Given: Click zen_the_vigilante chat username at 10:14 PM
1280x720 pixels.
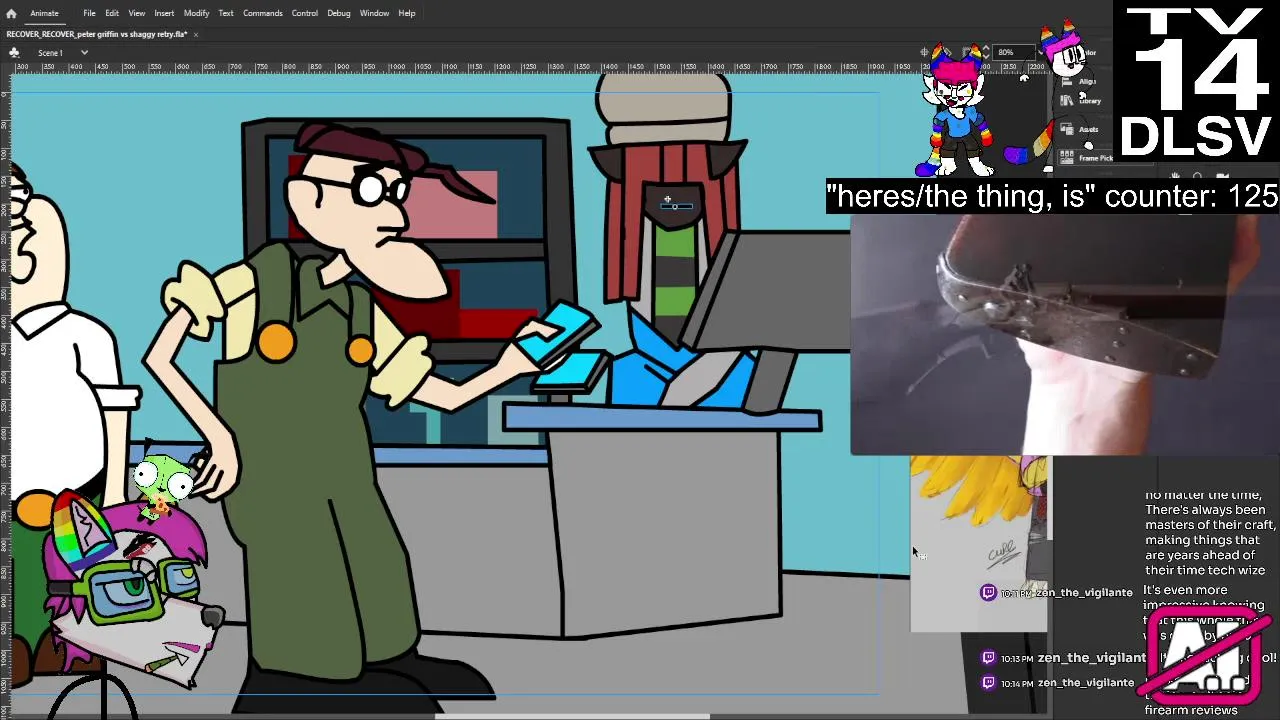Looking at the screenshot, I should coord(1086,682).
